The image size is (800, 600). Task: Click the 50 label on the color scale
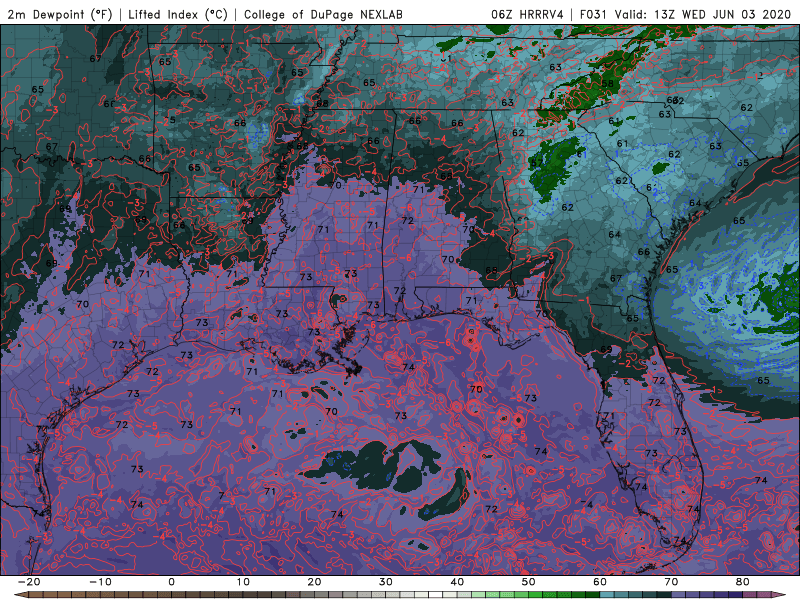(529, 582)
